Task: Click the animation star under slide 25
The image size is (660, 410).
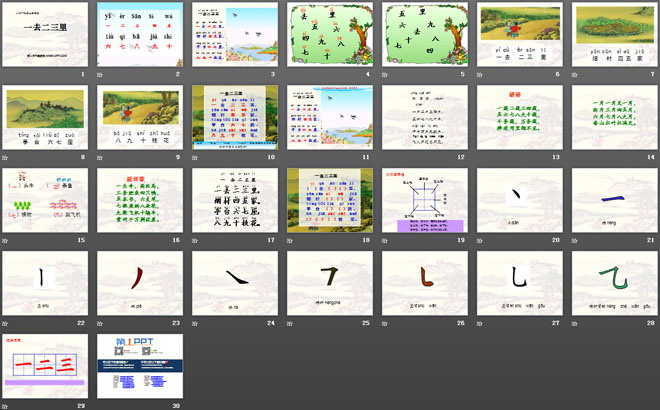Action: [290, 323]
